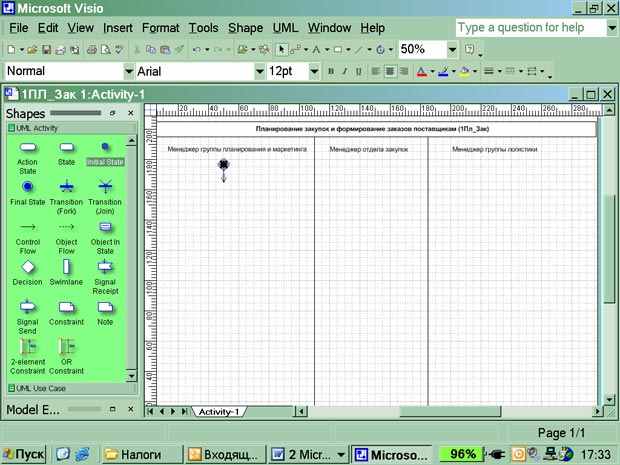Open the 12pt font size dropdown
The width and height of the screenshot is (620, 465).
coord(314,72)
